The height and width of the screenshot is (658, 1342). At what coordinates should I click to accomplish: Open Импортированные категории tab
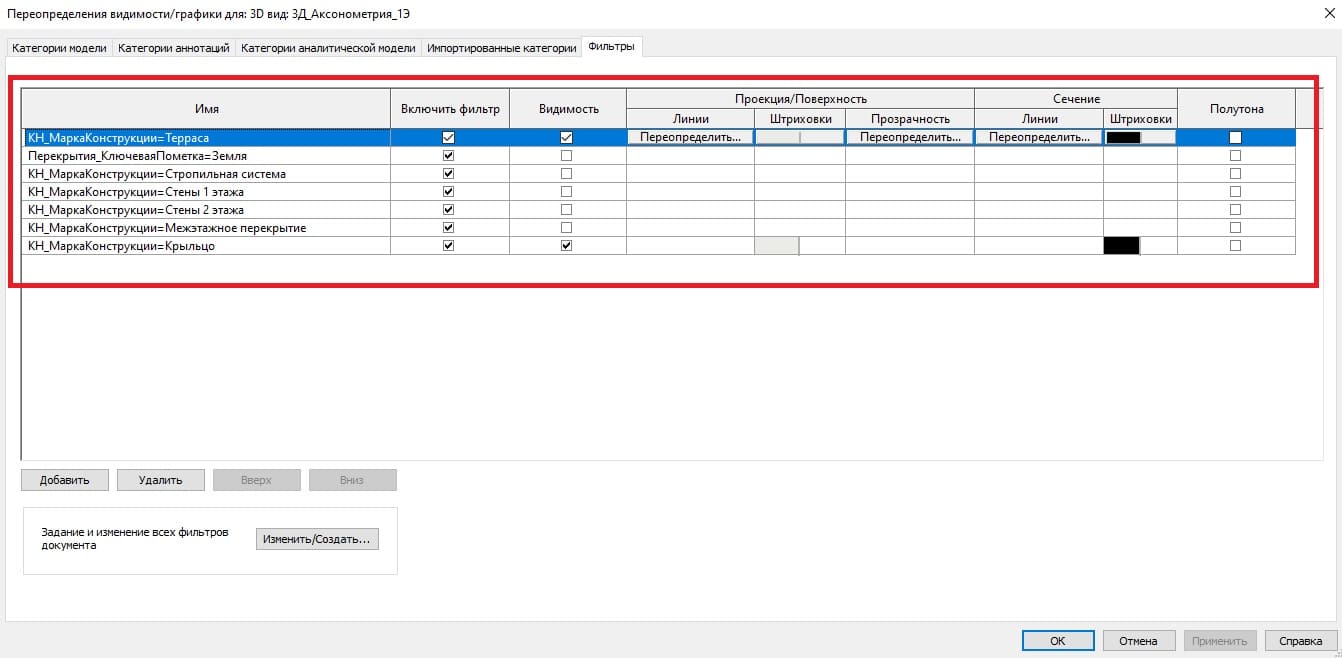coord(501,48)
